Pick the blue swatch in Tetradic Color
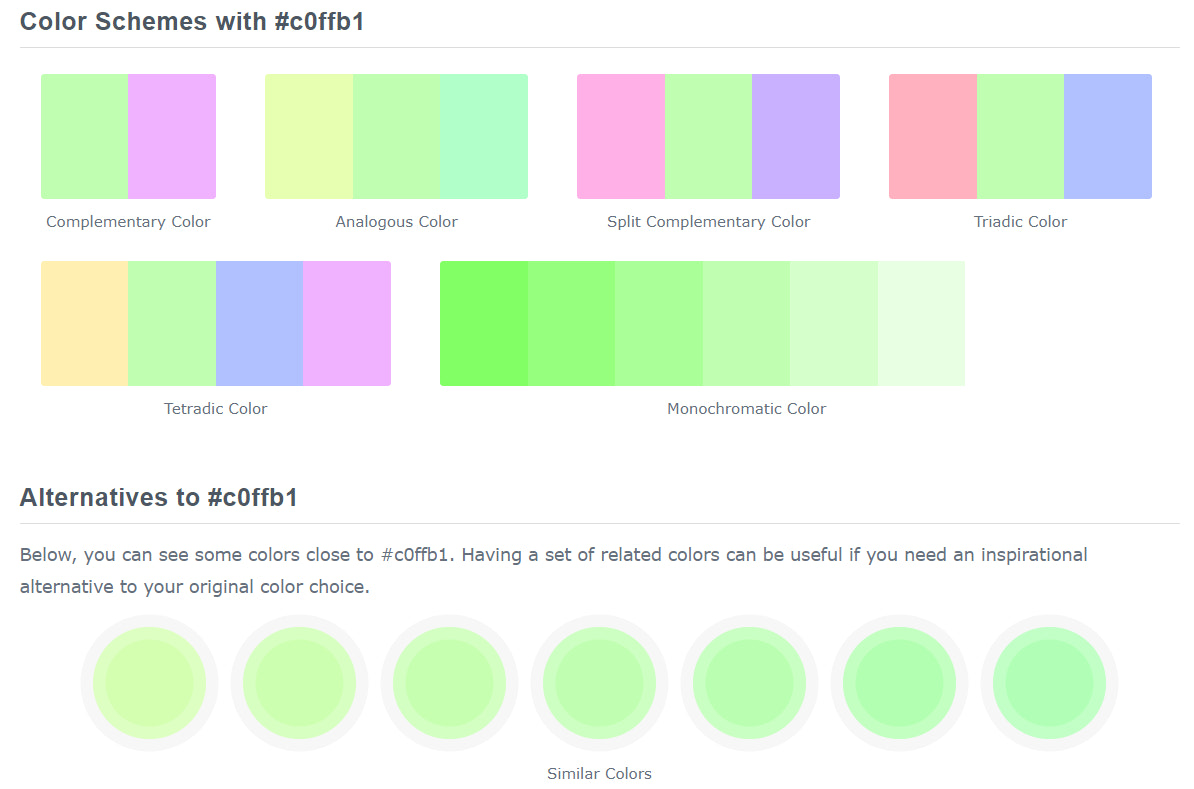 (259, 323)
